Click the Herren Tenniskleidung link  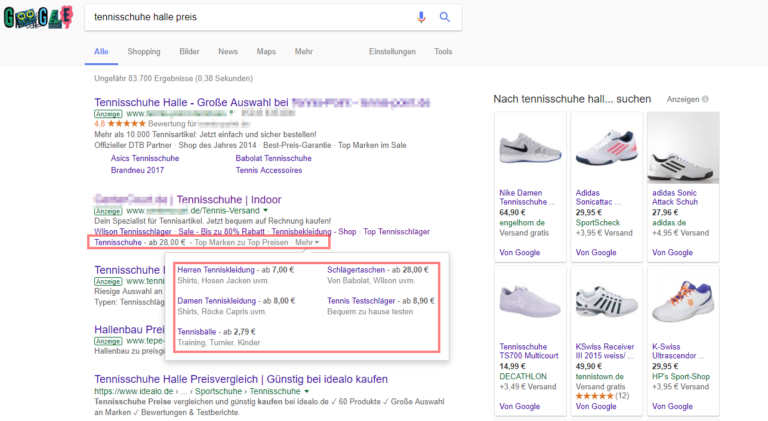[212, 270]
